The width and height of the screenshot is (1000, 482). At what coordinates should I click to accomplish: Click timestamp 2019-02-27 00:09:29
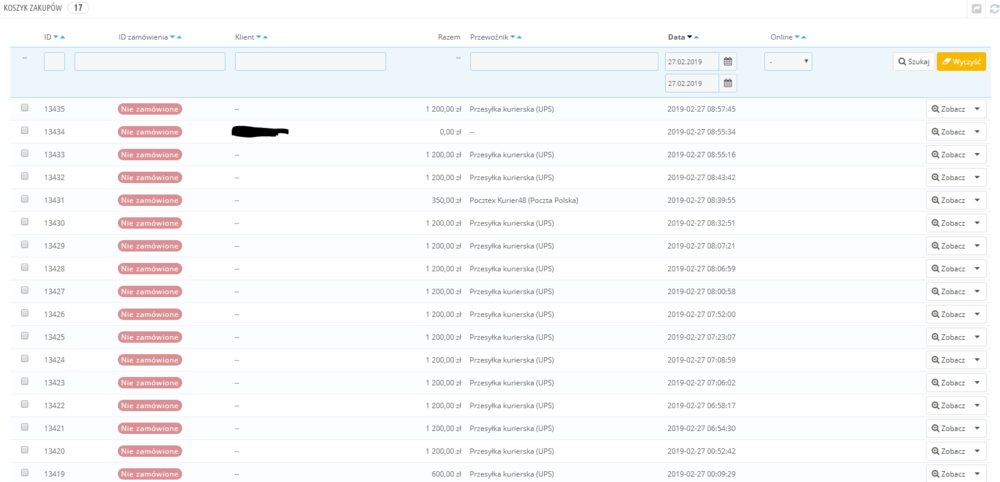click(702, 474)
